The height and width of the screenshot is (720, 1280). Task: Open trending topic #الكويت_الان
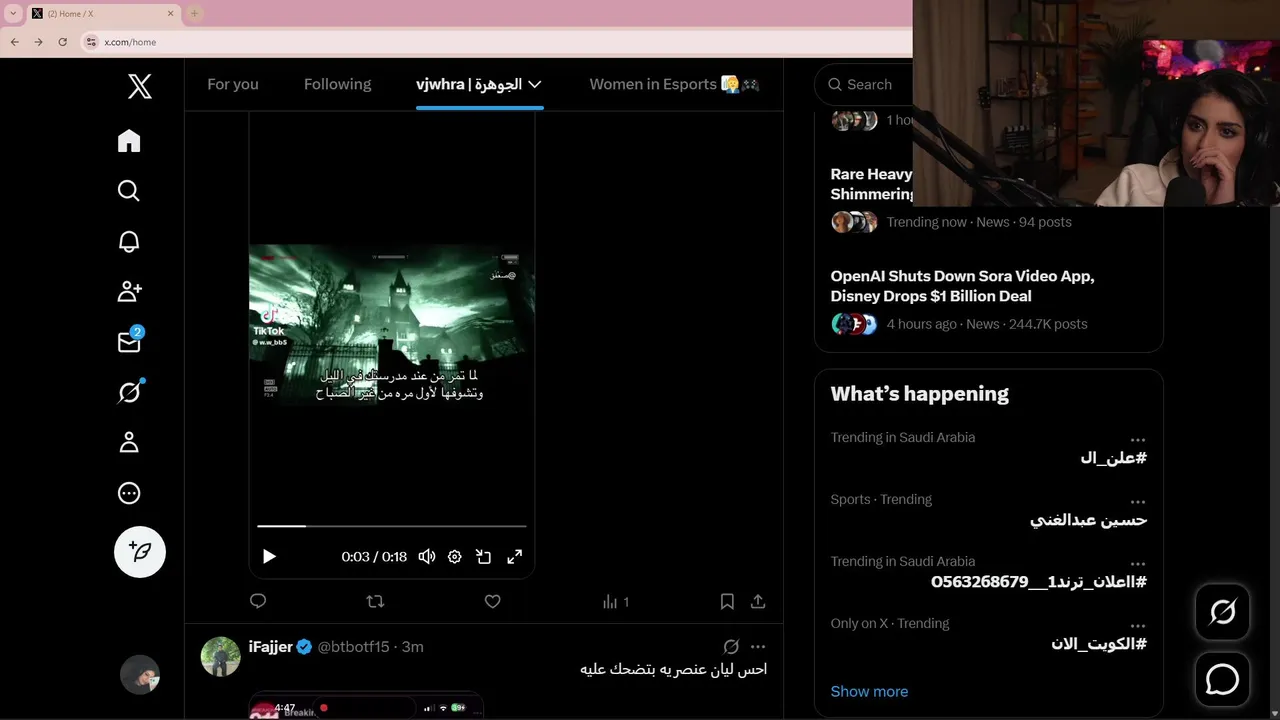[1099, 644]
